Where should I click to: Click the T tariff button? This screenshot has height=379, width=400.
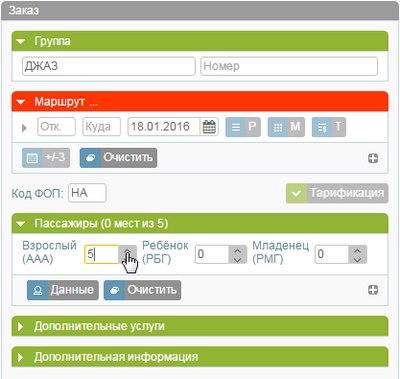tap(329, 127)
